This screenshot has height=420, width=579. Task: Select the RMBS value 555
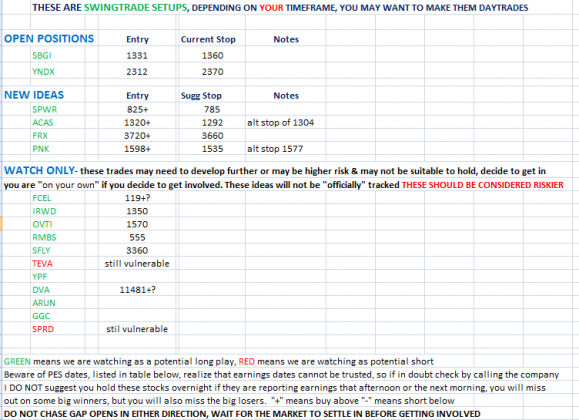(x=137, y=238)
